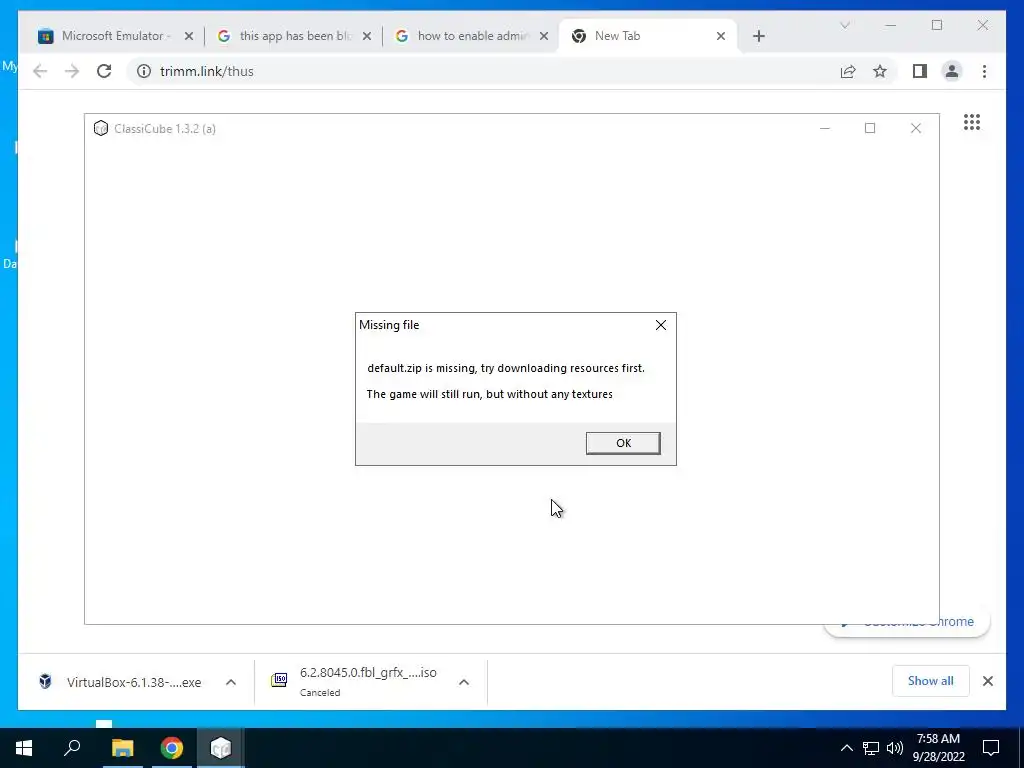This screenshot has width=1024, height=768.
Task: Open Windows Start menu
Action: [24, 748]
